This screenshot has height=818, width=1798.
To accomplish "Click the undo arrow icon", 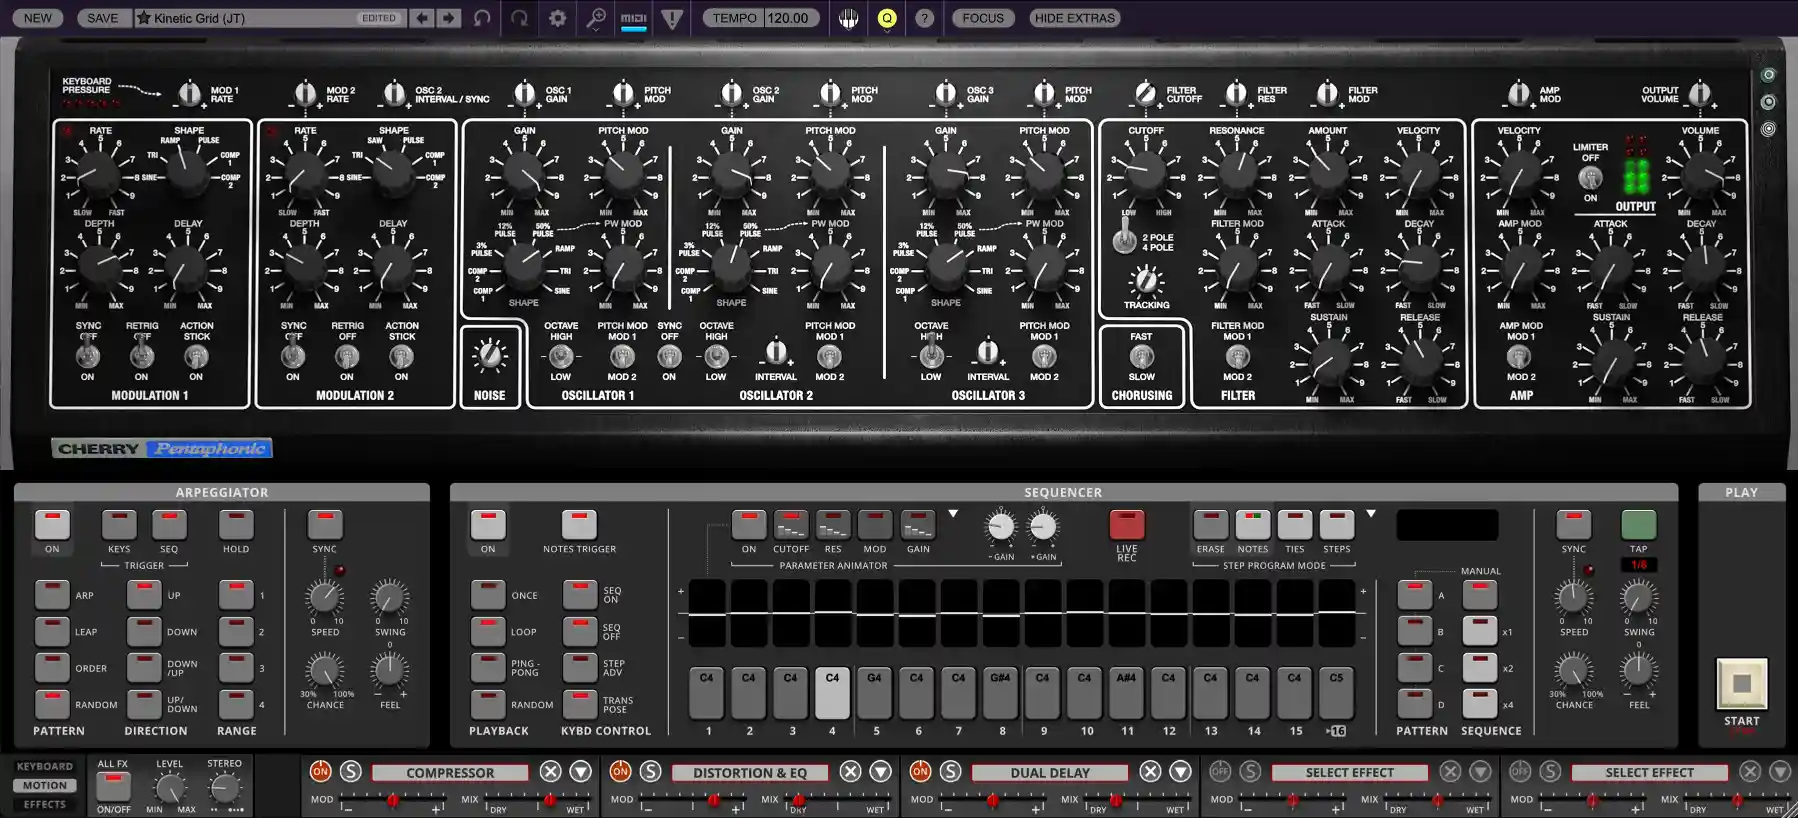I will [483, 18].
